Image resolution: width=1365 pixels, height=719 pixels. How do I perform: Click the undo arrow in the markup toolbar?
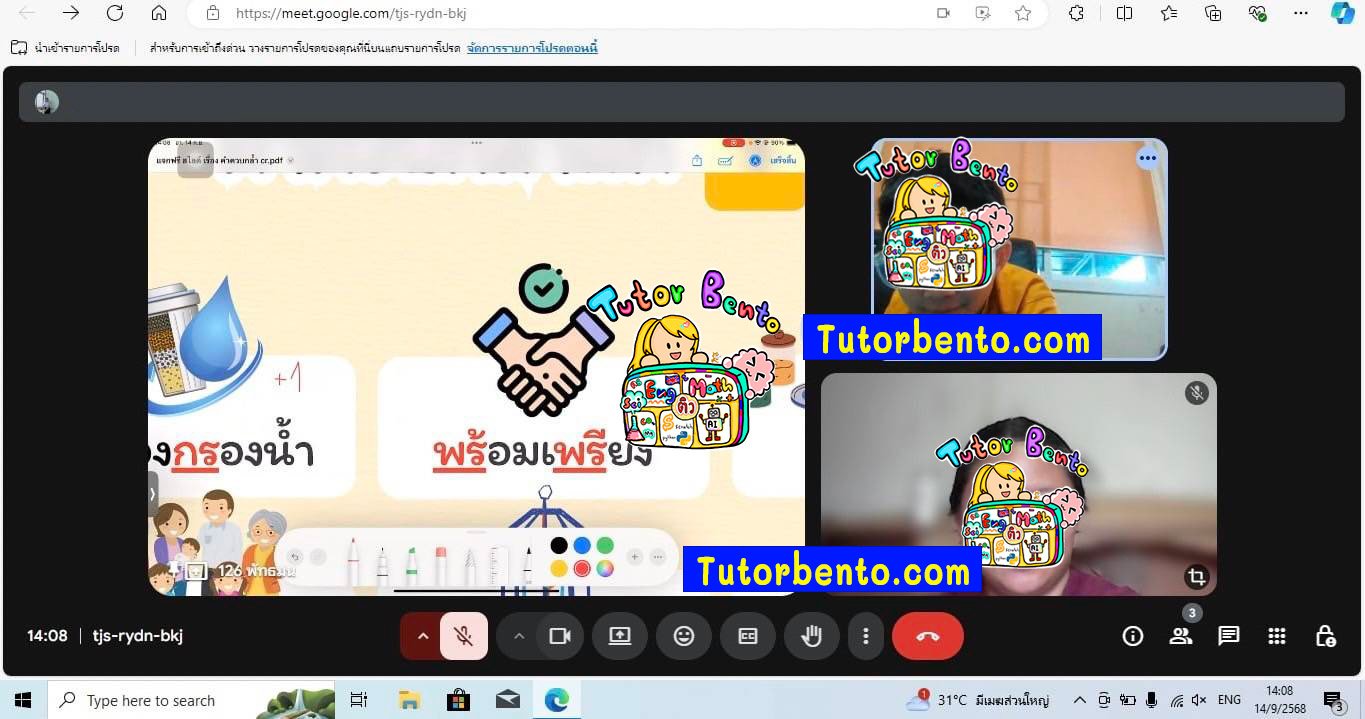pyautogui.click(x=294, y=557)
